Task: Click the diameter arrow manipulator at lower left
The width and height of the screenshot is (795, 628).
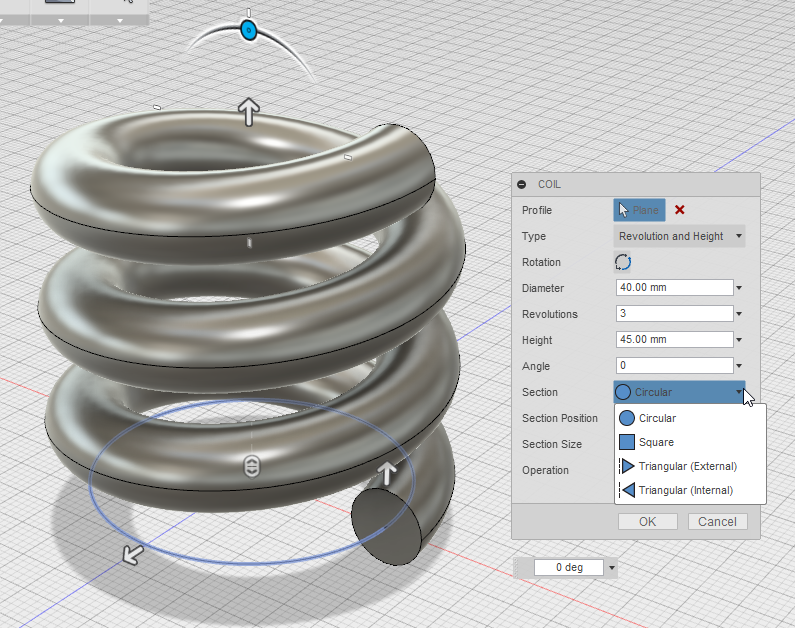Action: tap(133, 555)
